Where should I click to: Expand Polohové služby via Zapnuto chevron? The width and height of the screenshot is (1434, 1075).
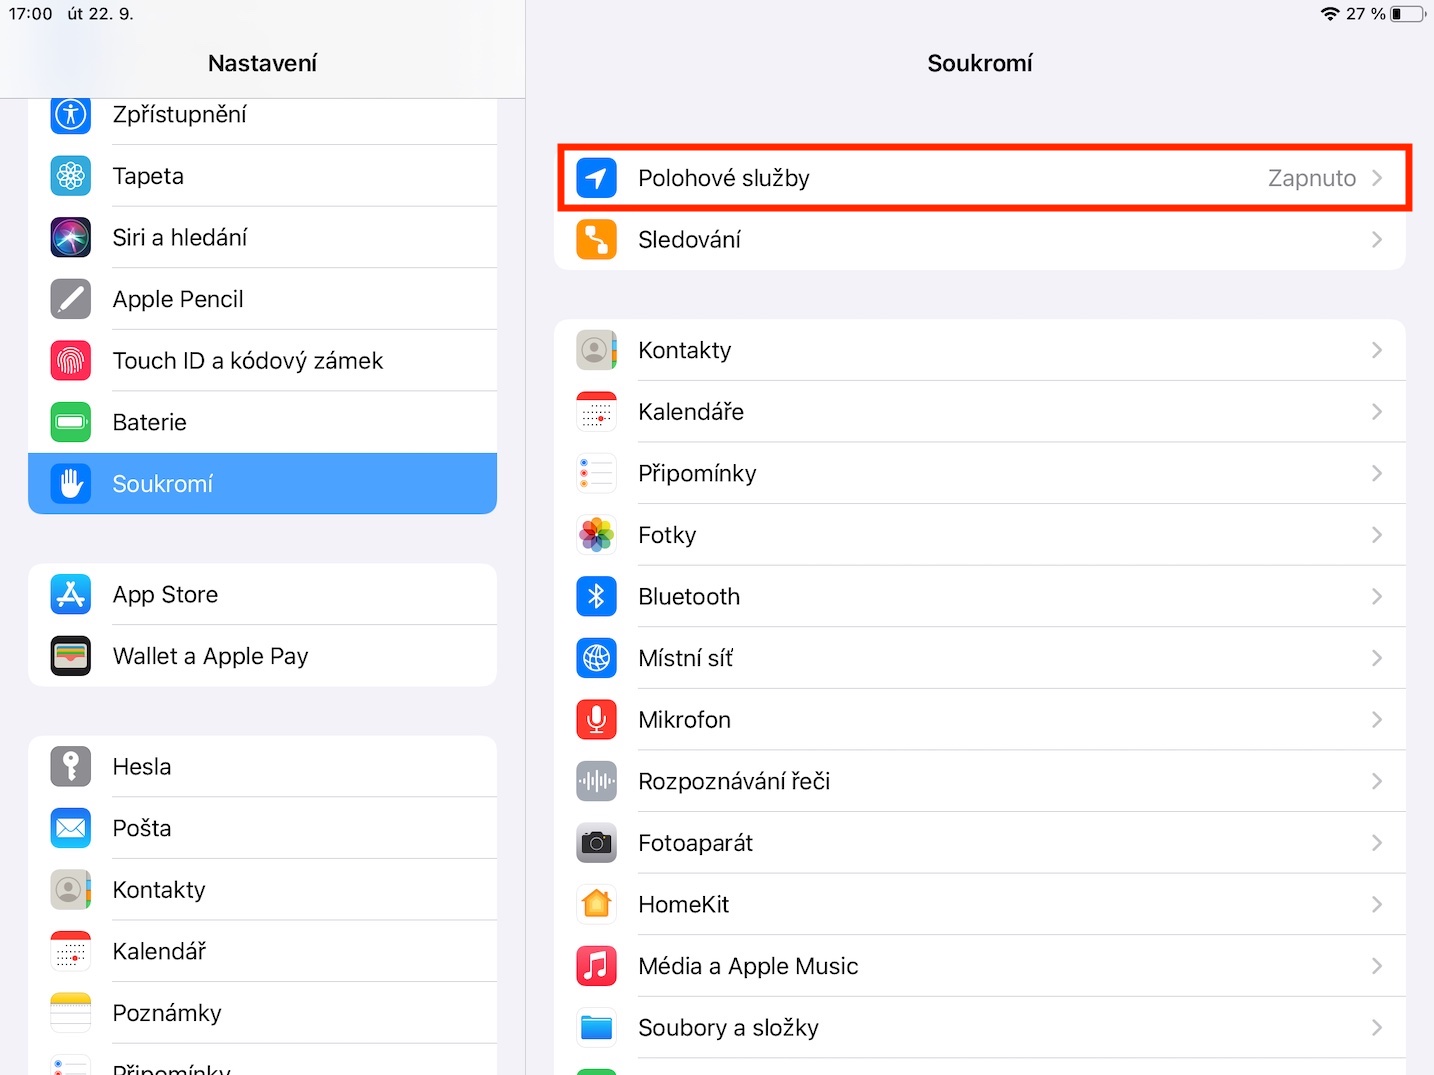pos(1377,178)
